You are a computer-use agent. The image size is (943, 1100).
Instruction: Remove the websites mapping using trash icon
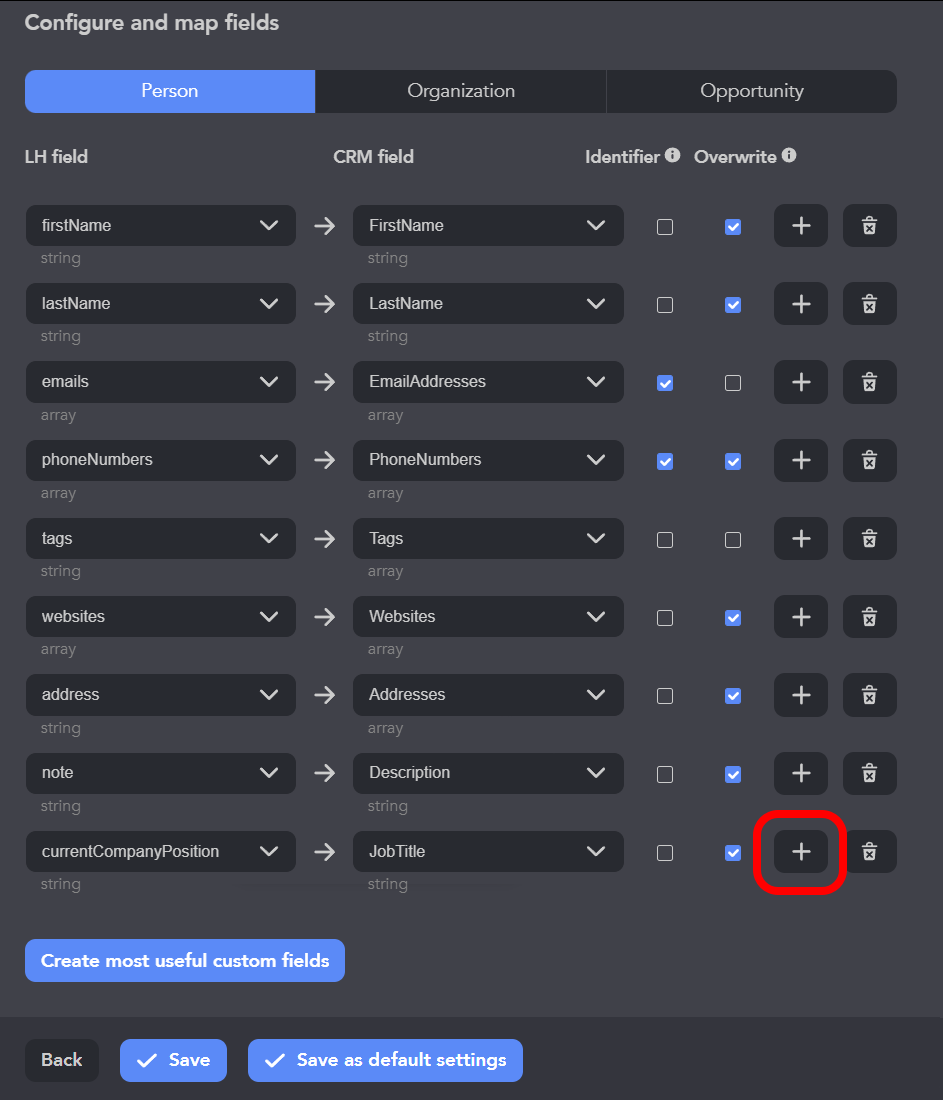coord(869,617)
